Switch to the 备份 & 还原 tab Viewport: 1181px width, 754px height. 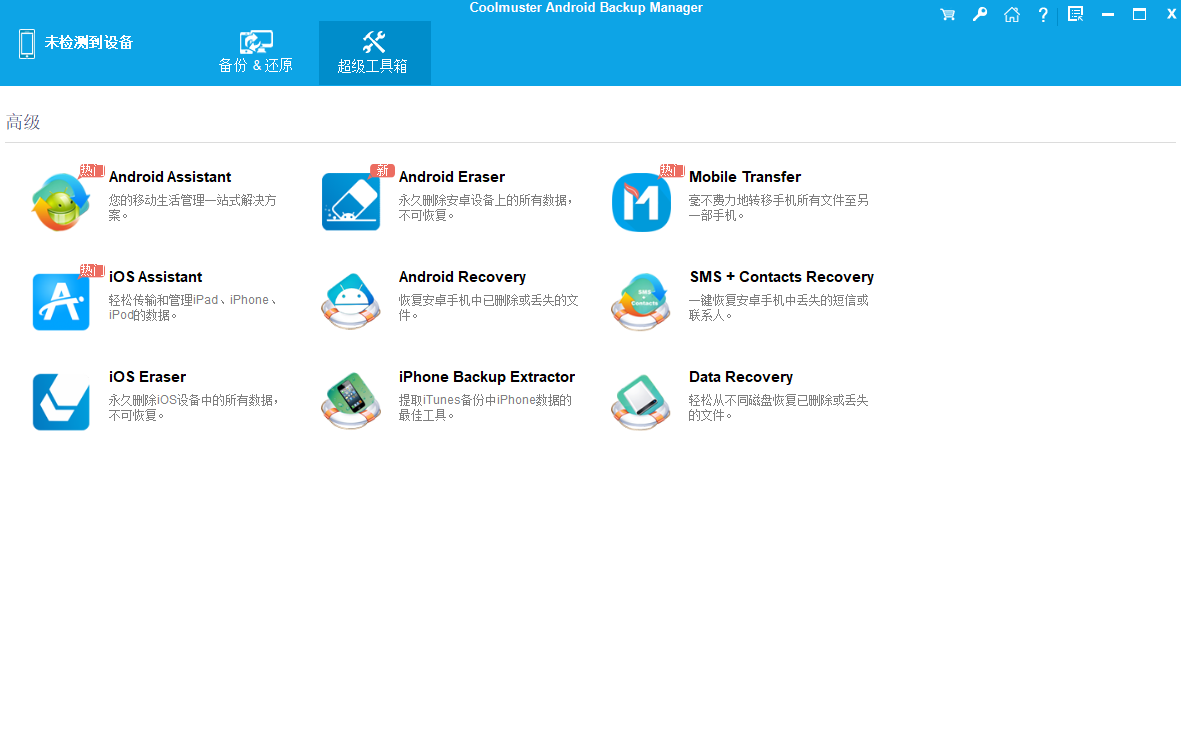256,52
